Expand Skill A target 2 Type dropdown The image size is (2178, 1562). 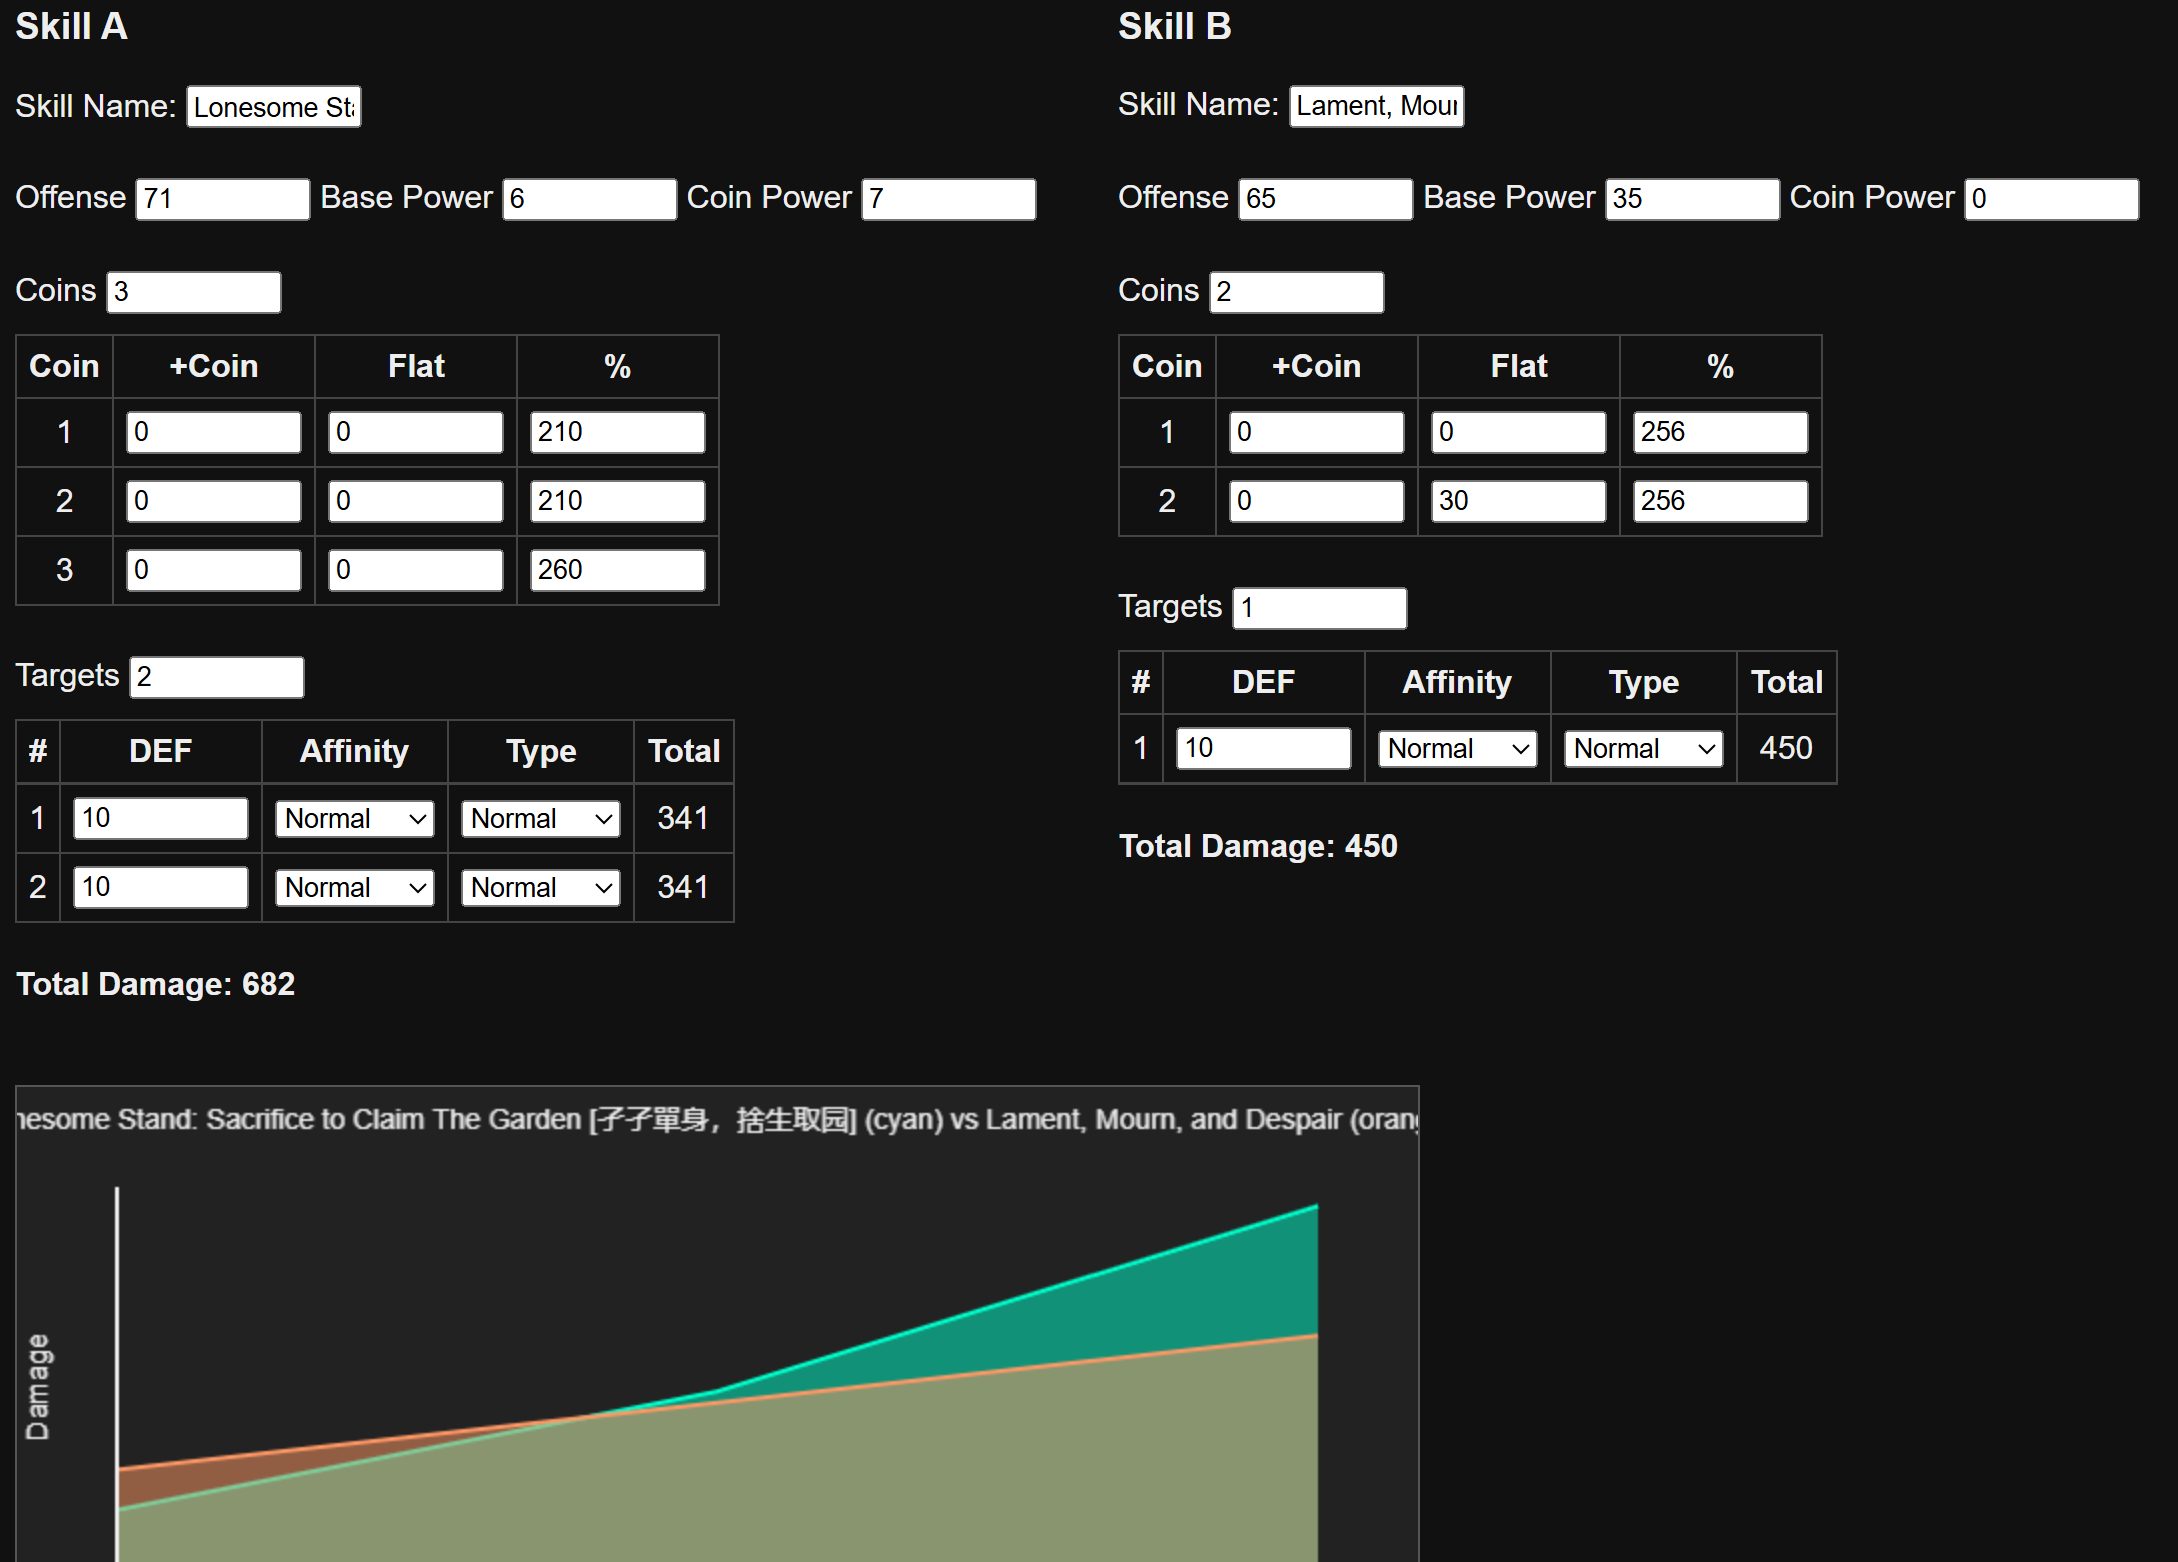tap(540, 888)
